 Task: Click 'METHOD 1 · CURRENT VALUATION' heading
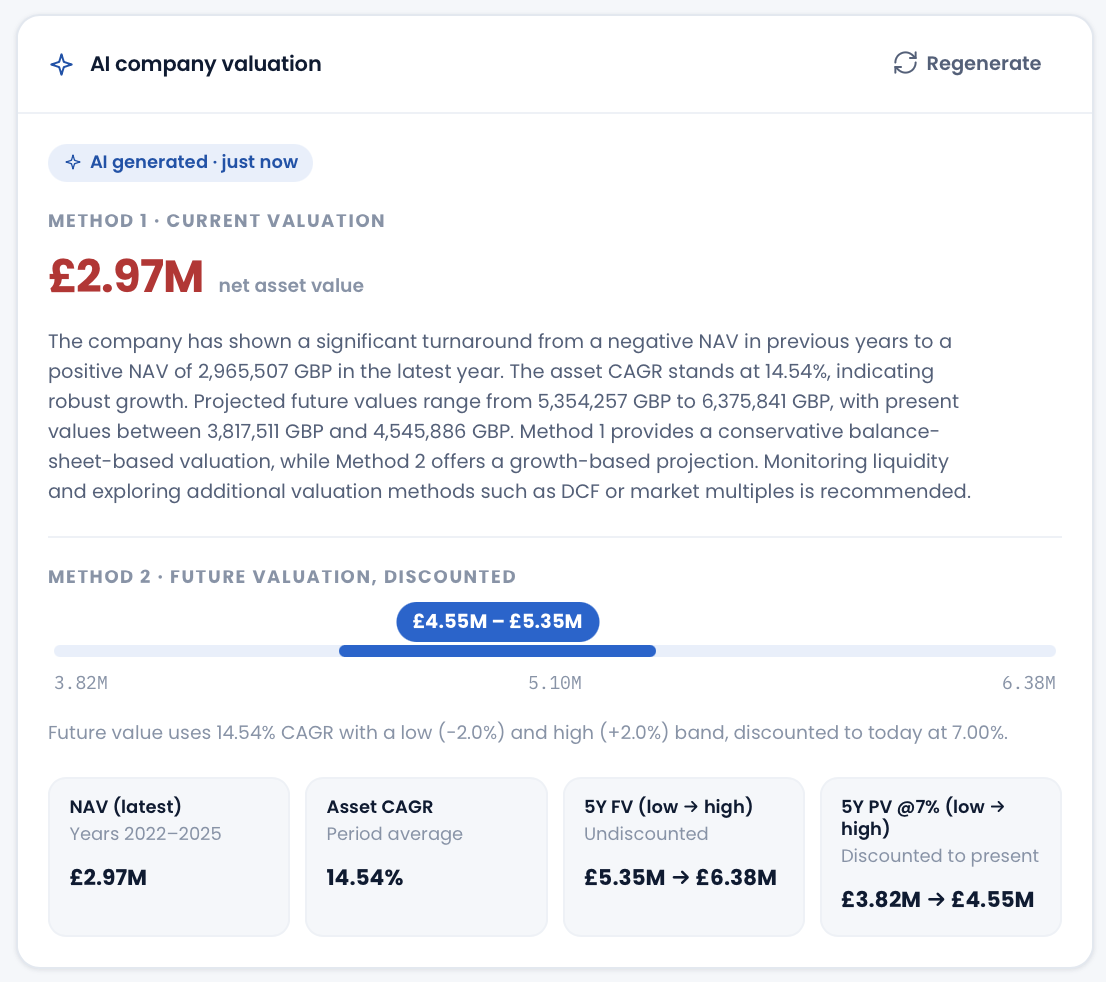217,221
